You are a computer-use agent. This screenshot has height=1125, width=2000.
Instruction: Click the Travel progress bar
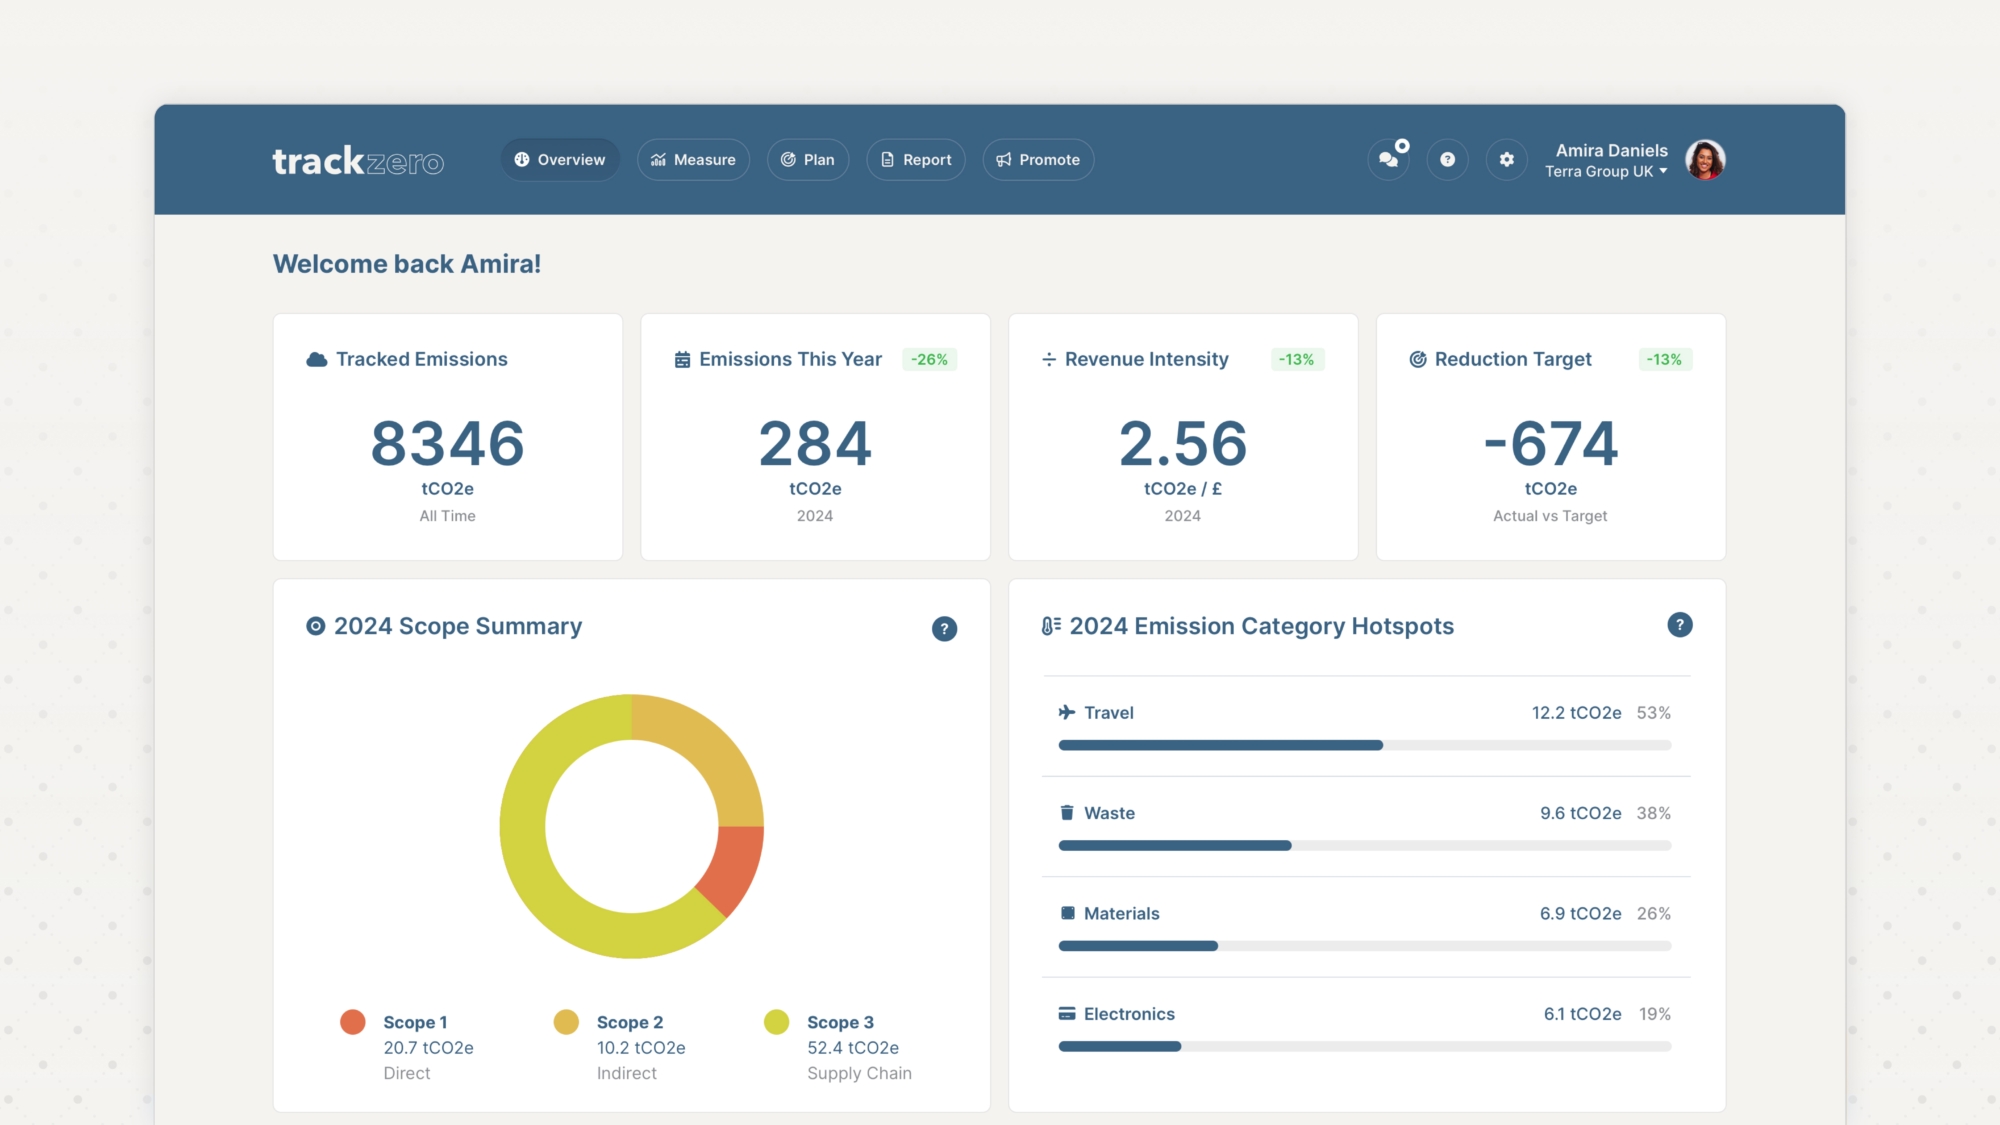tap(1364, 745)
